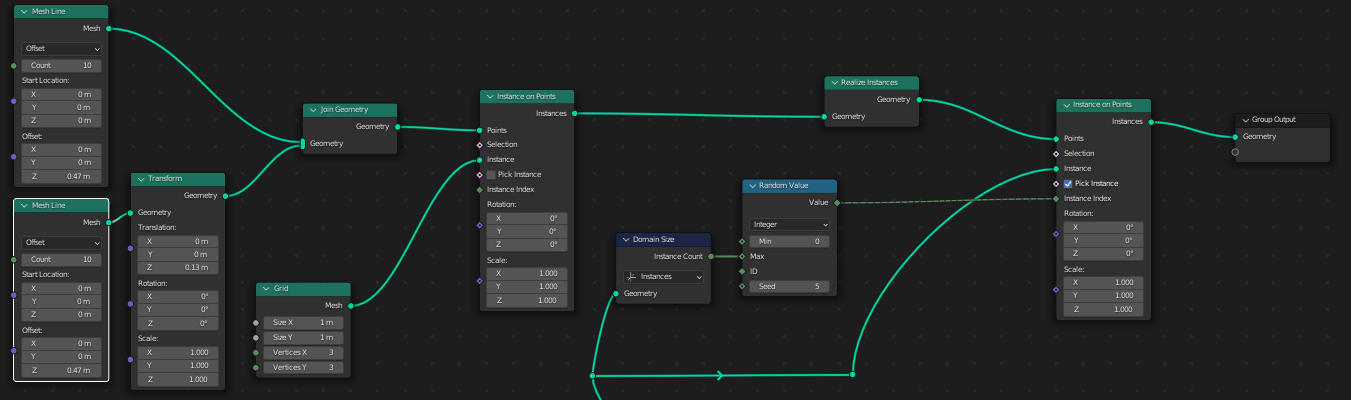
Task: Open the Instances component dropdown in Domain Size
Action: [x=664, y=276]
